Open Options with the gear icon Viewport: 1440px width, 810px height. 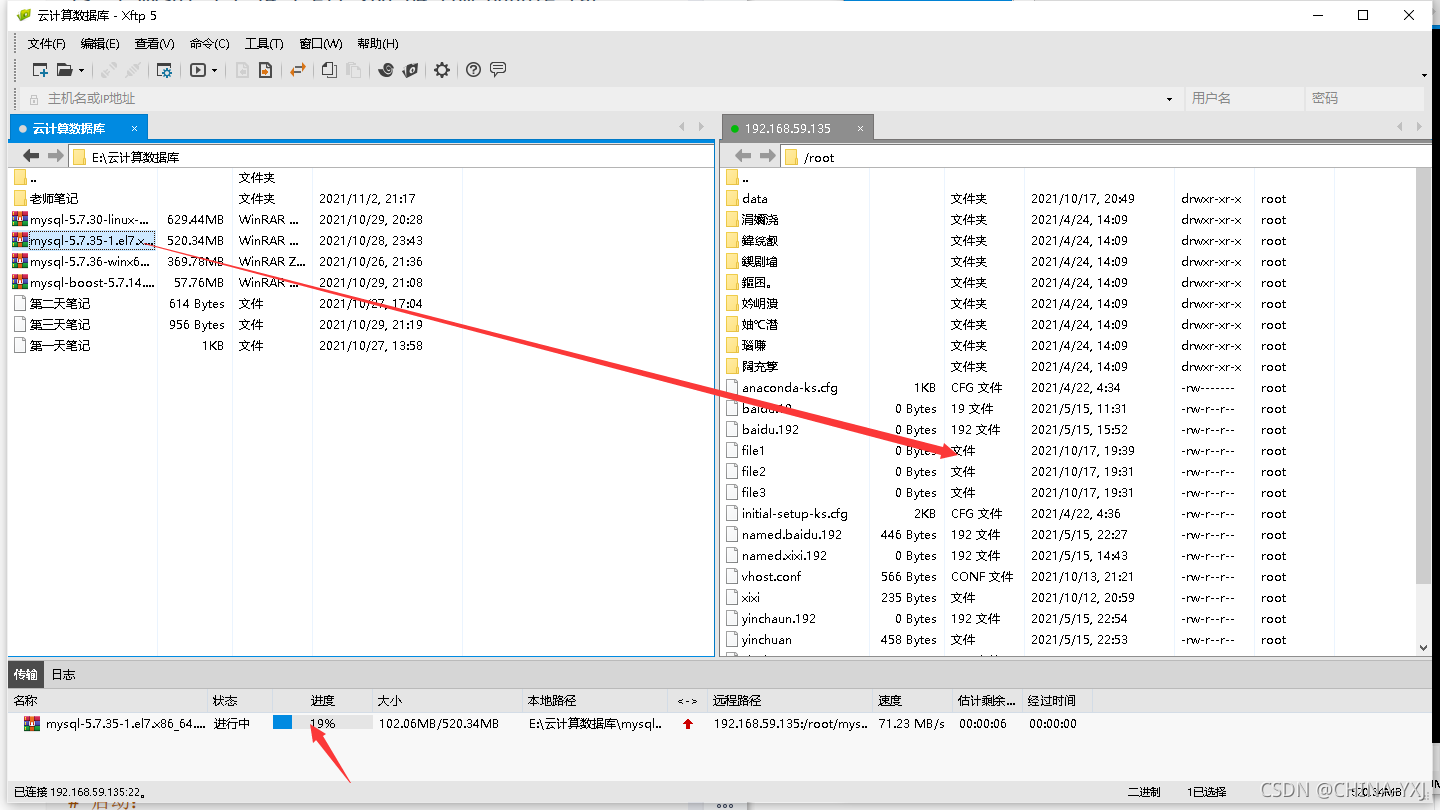click(x=441, y=70)
